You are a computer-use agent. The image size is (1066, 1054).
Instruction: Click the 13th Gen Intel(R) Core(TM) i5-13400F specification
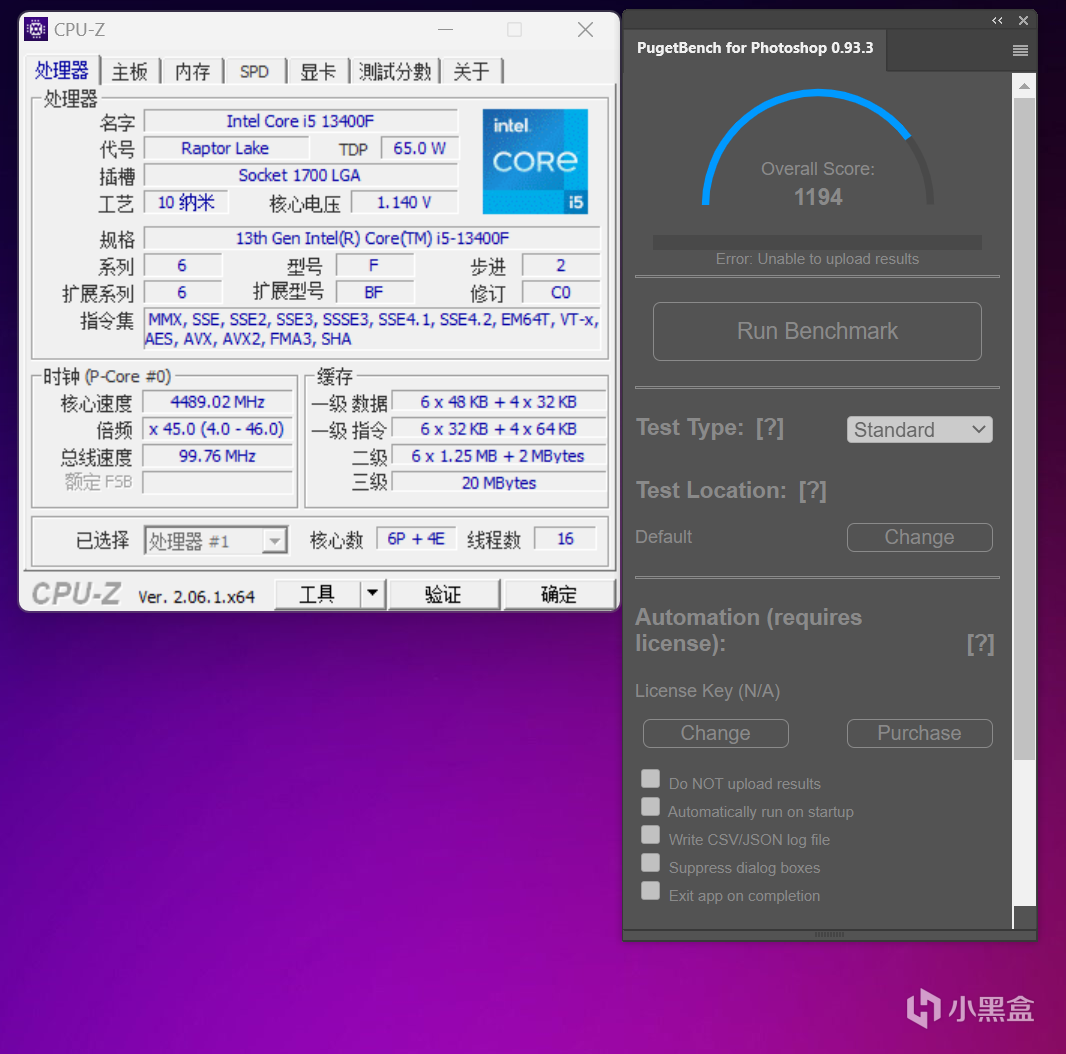(372, 239)
